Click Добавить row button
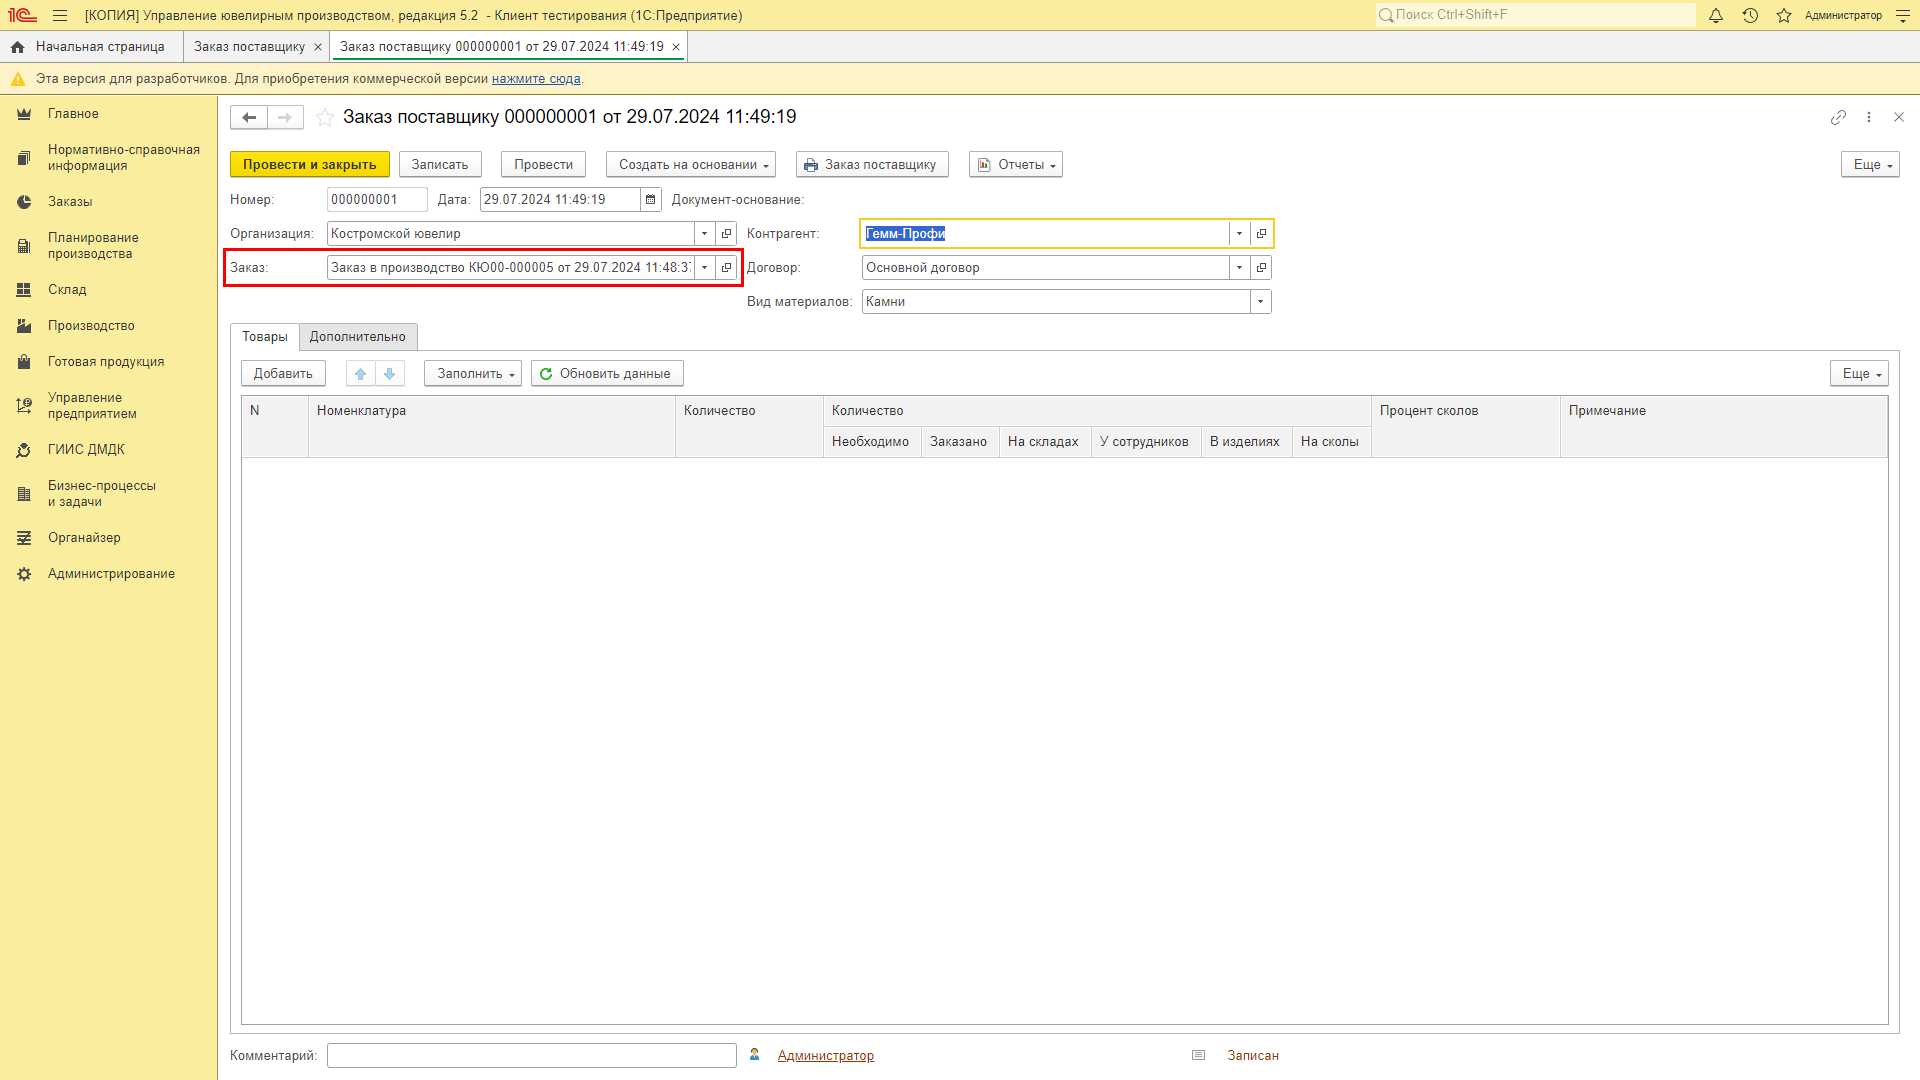The width and height of the screenshot is (1920, 1080). [x=283, y=374]
